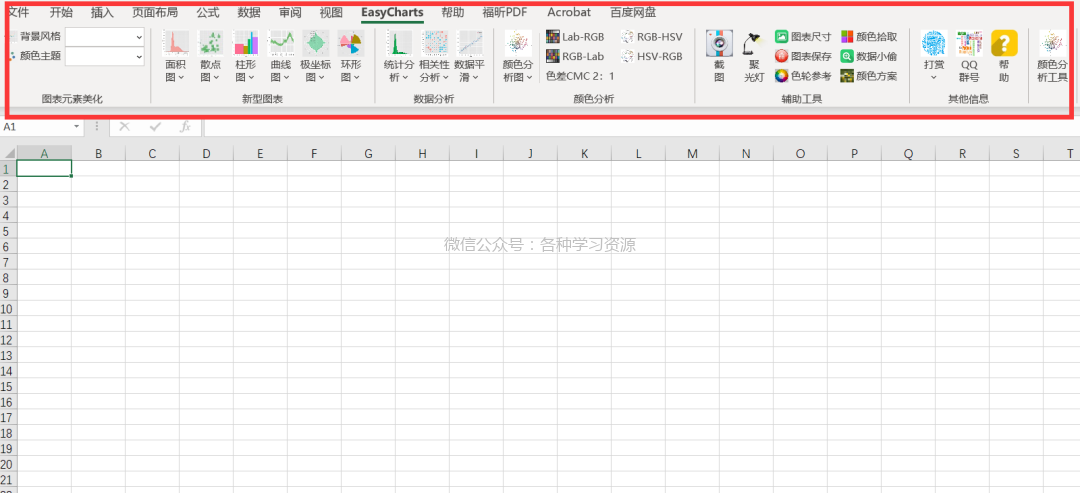
Task: Click the 图表保存 chart save tool
Action: tap(803, 56)
